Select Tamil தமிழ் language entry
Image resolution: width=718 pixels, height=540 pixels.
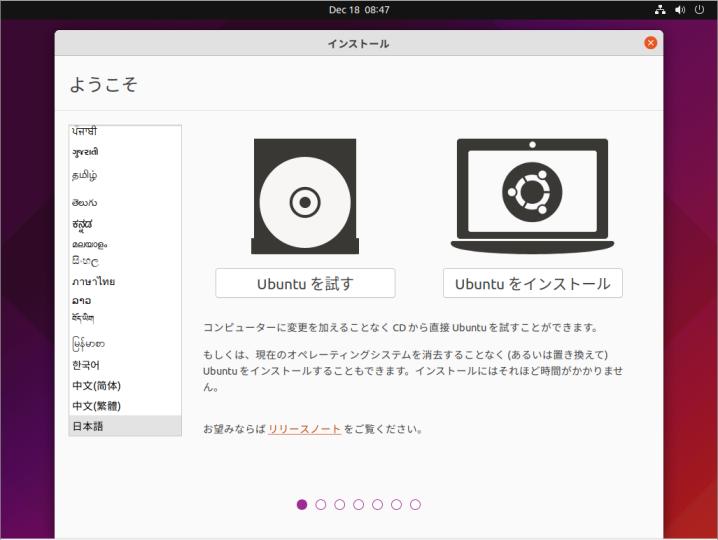click(125, 175)
